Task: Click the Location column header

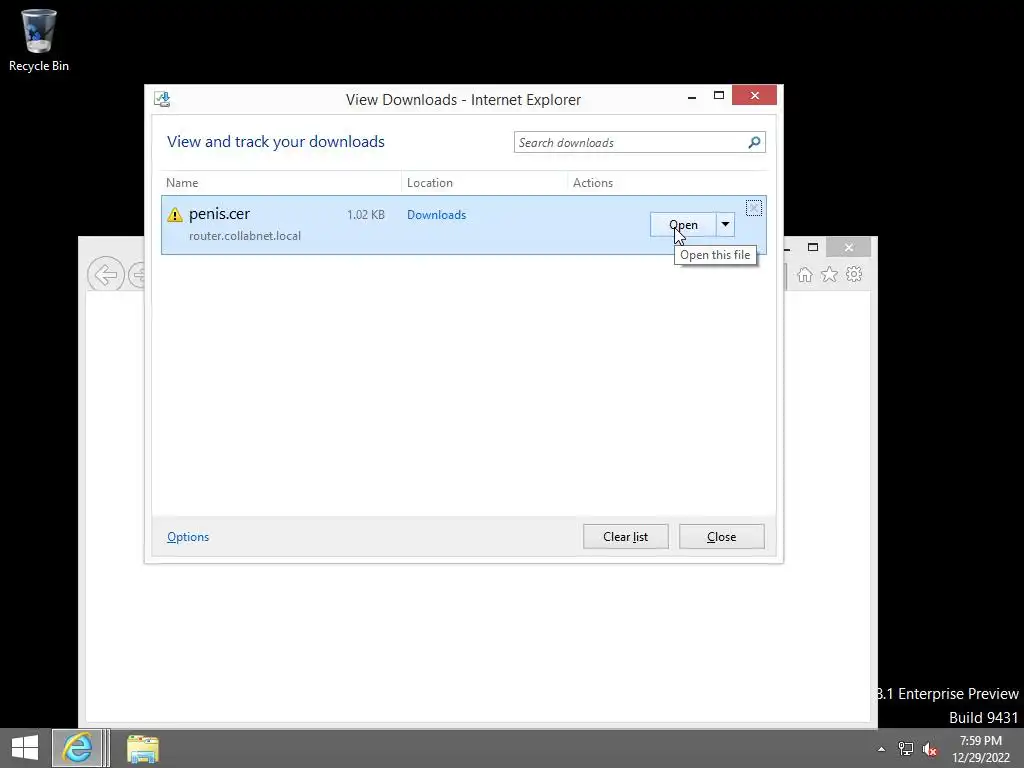Action: [x=430, y=183]
